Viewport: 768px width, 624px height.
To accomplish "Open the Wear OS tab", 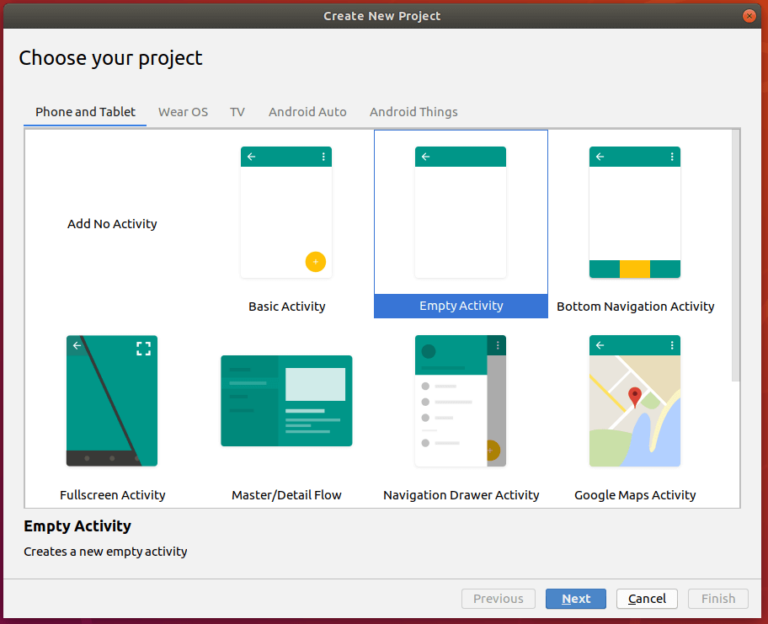I will point(183,112).
